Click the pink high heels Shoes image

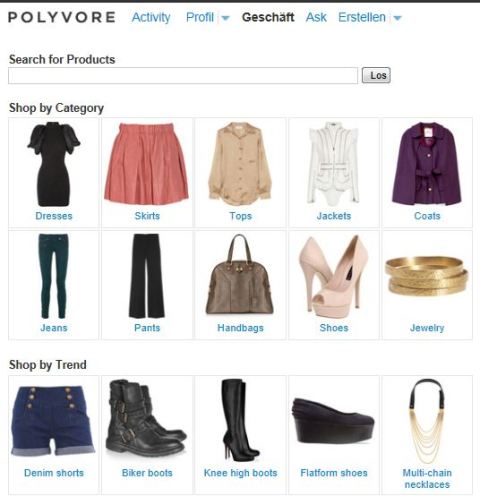(334, 276)
